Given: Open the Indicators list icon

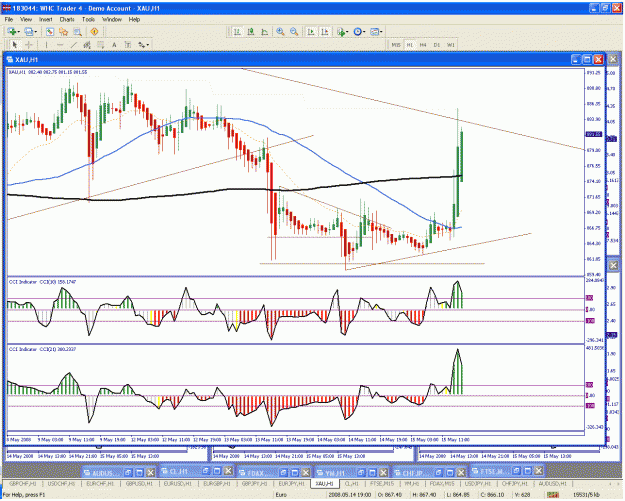Looking at the screenshot, I should (x=340, y=31).
